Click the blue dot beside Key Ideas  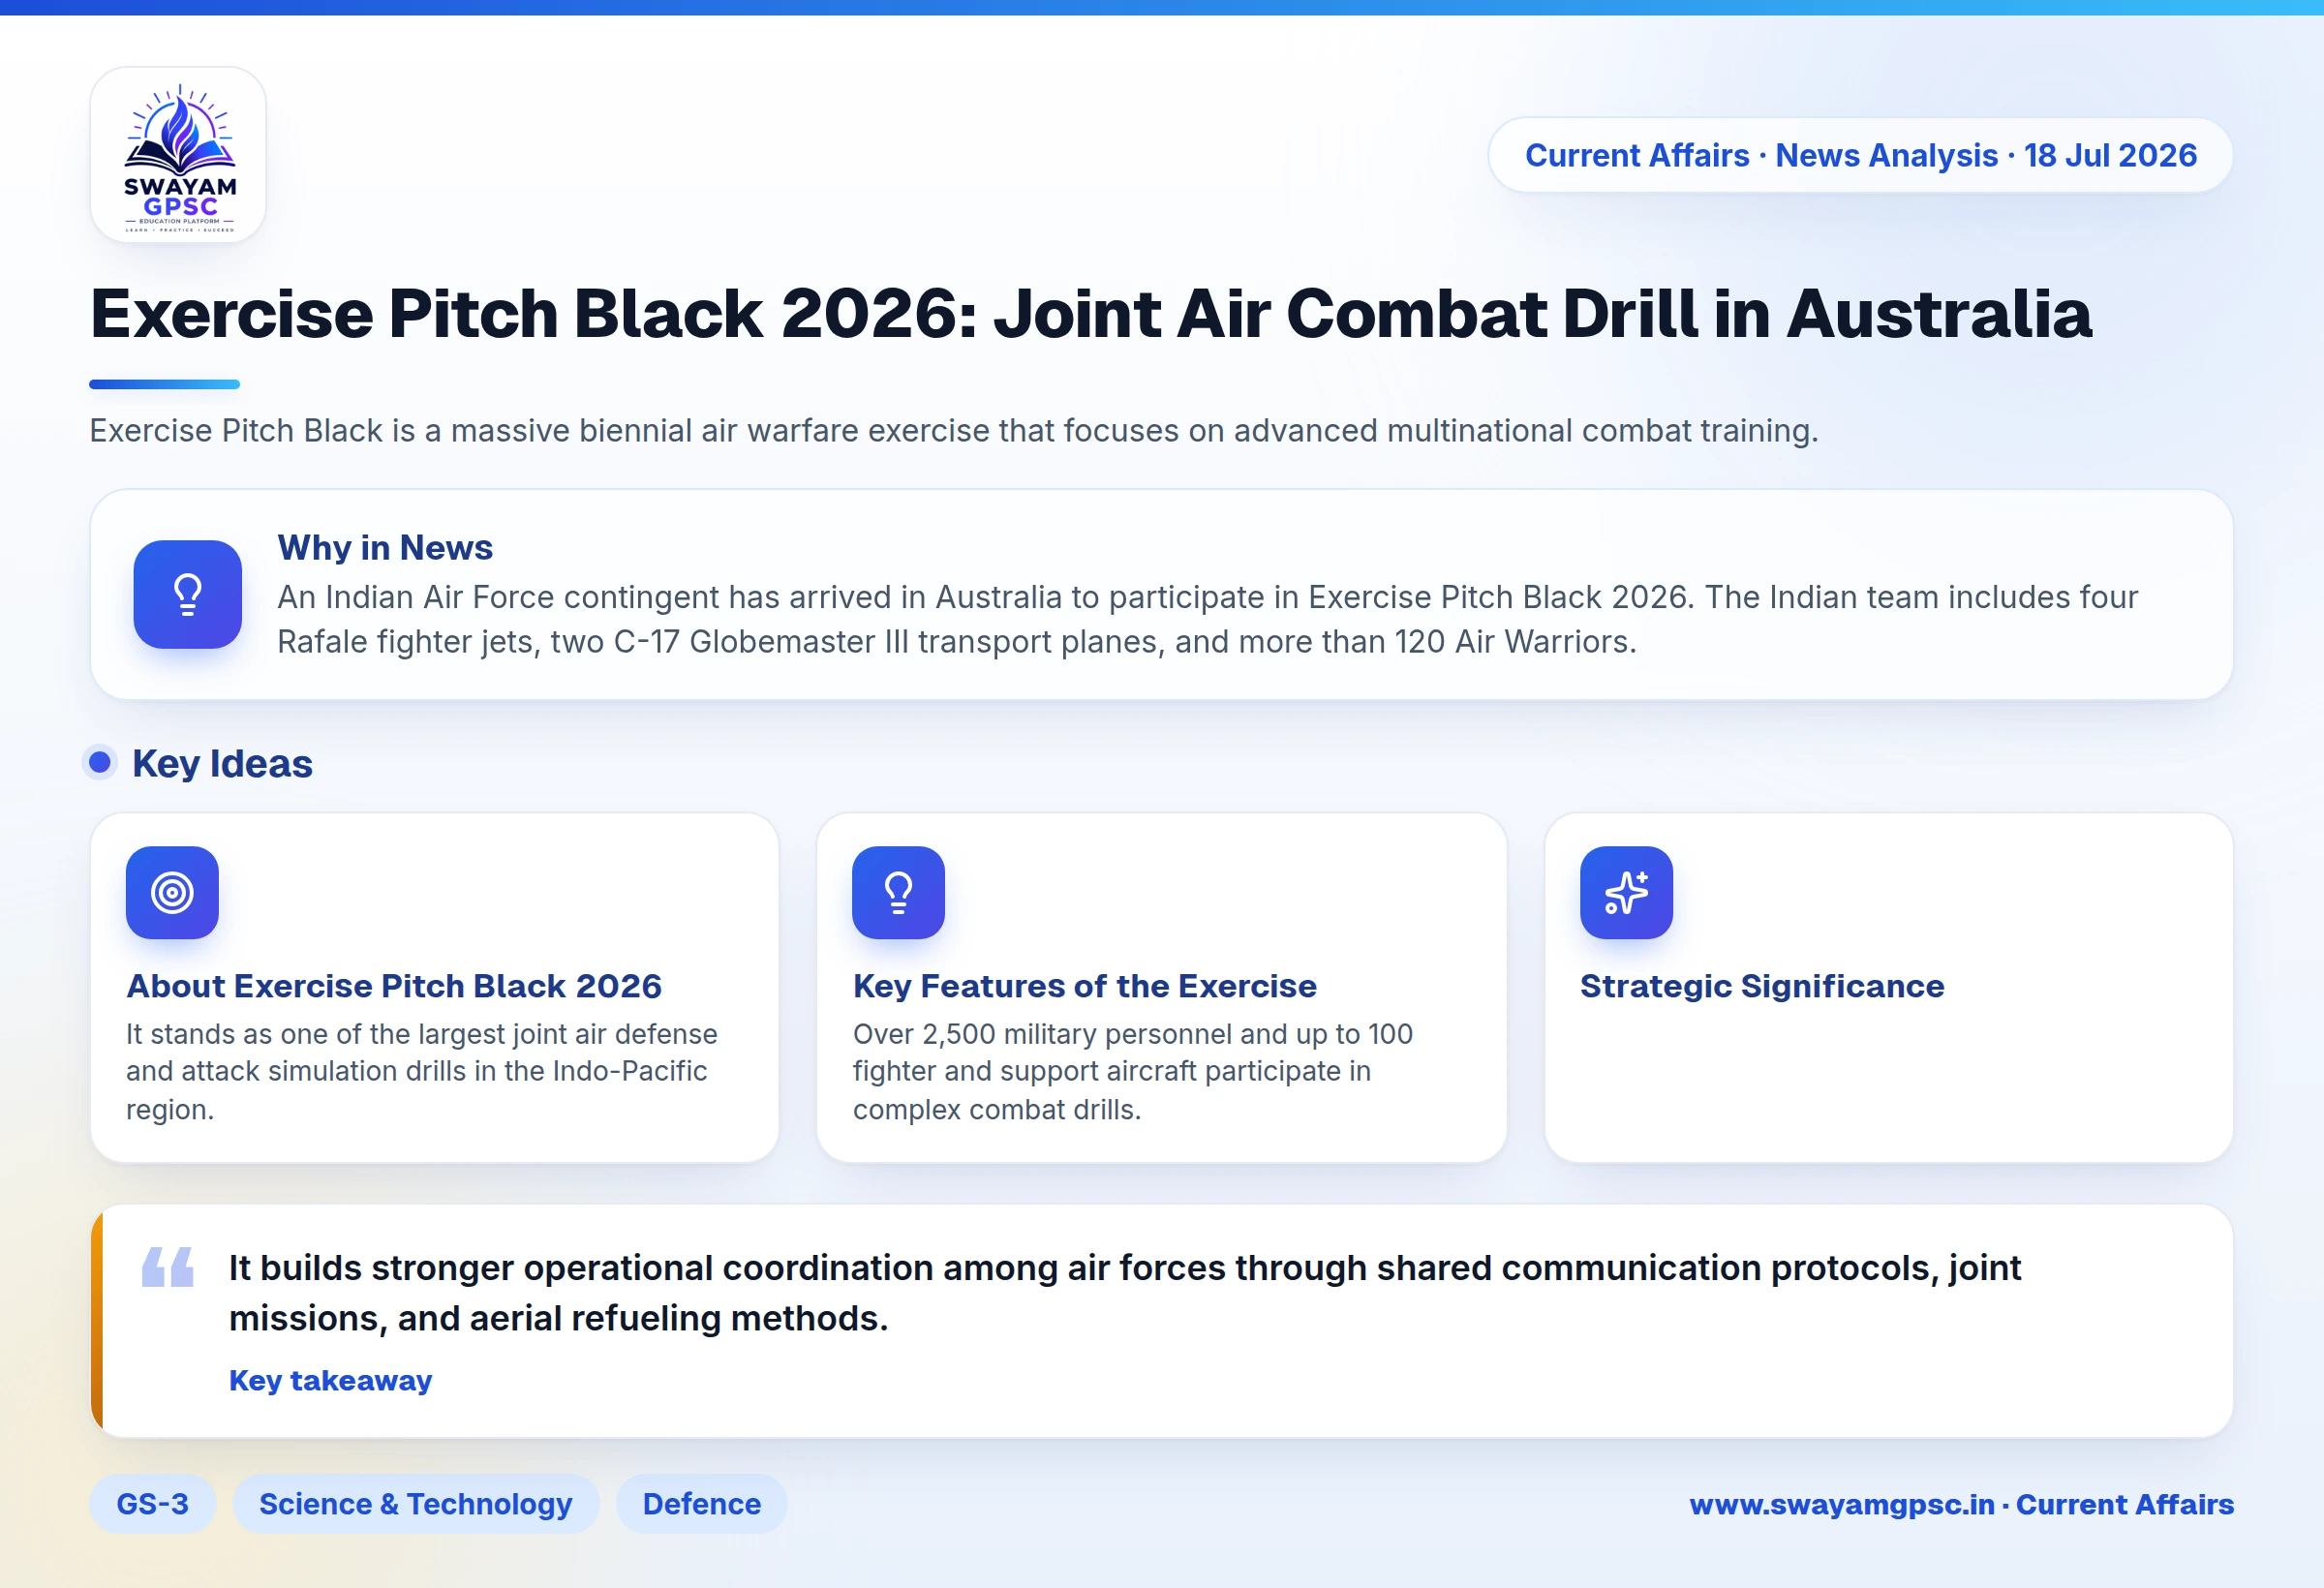pos(100,763)
